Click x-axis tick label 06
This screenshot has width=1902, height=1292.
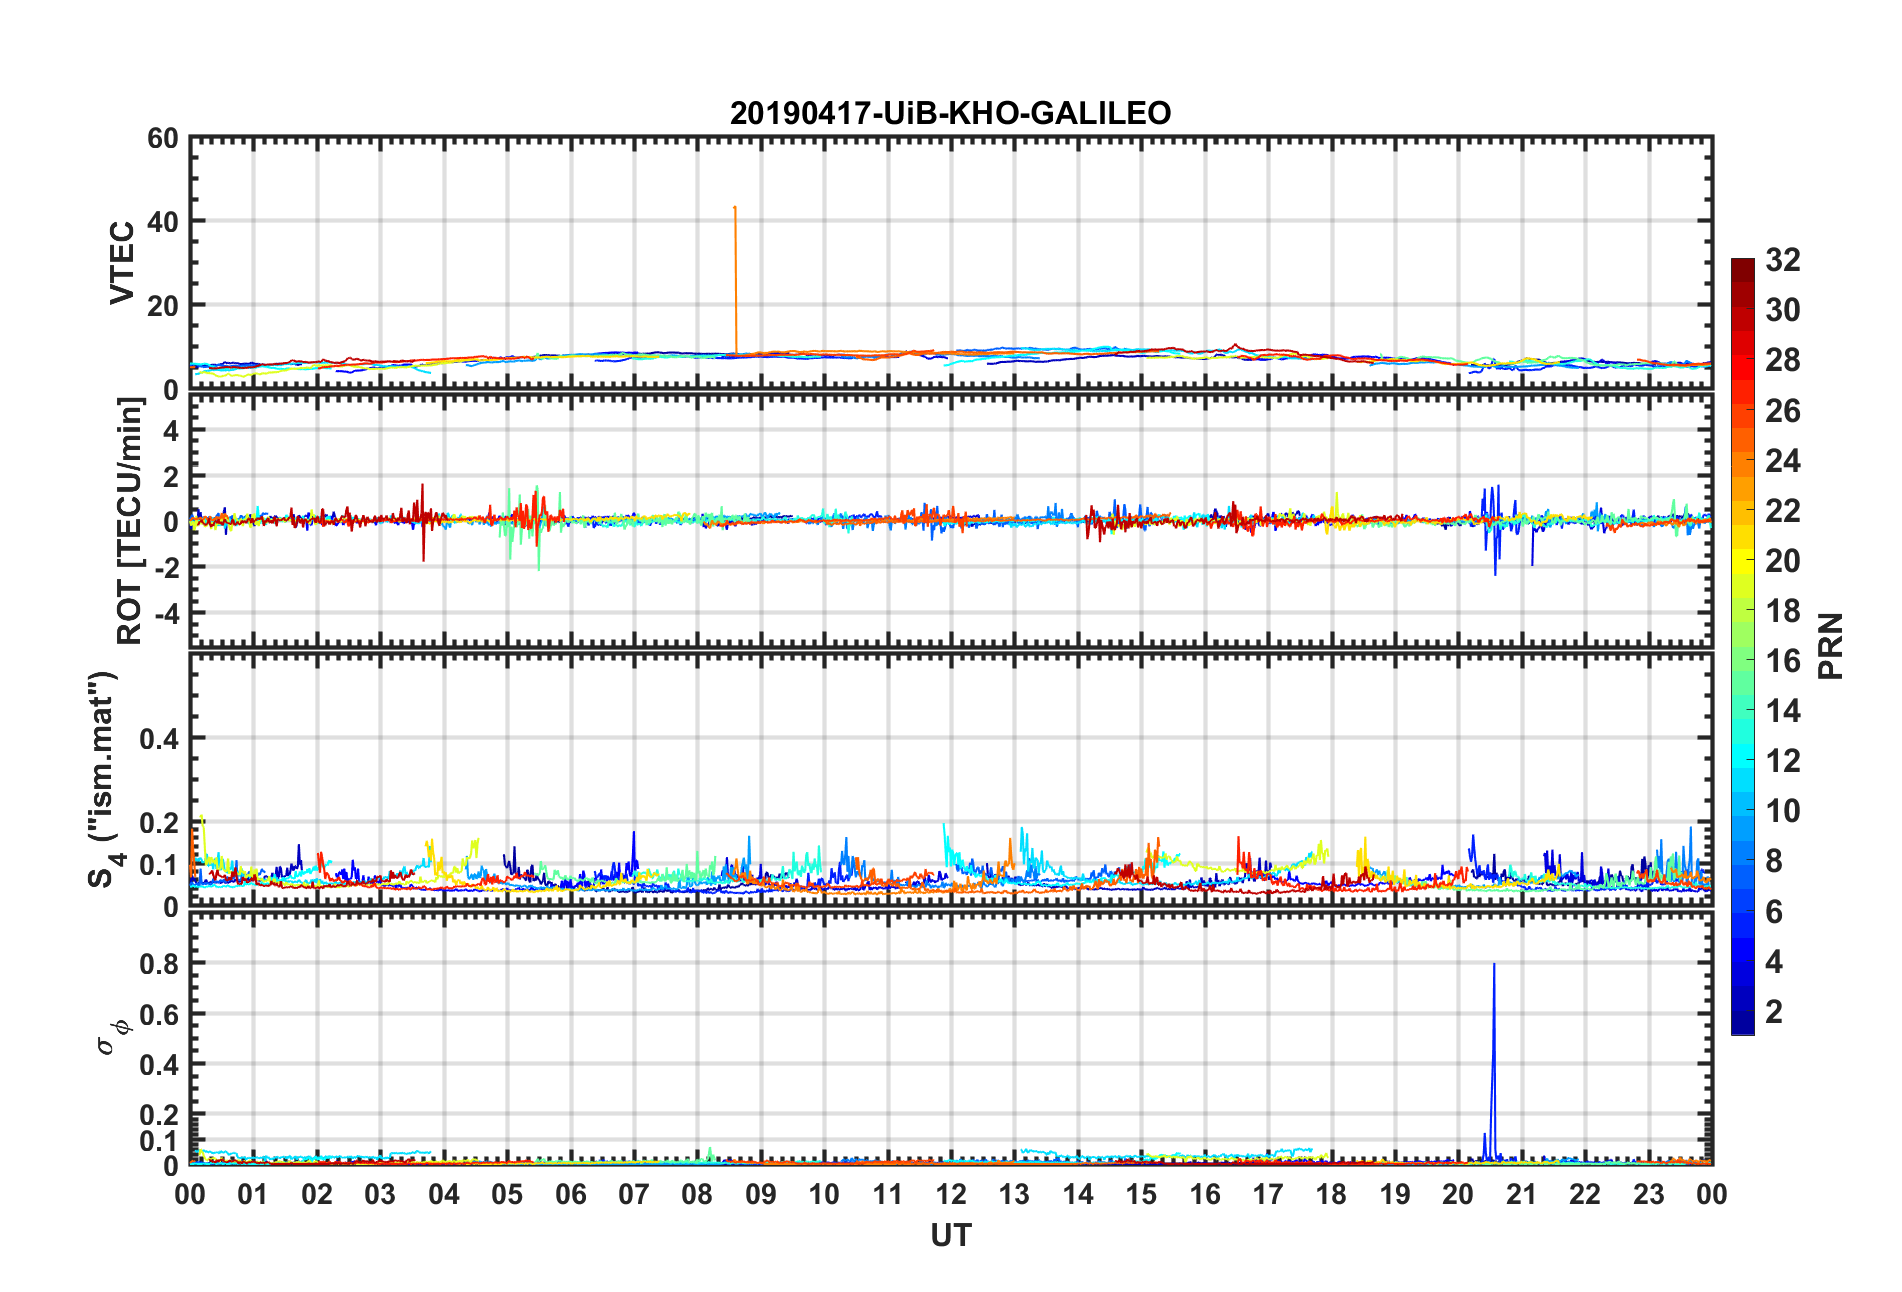click(570, 1194)
